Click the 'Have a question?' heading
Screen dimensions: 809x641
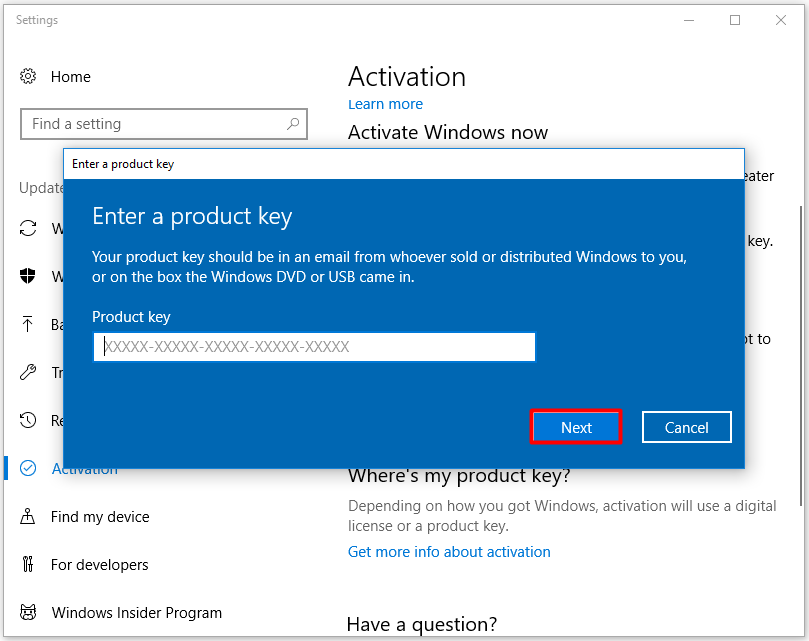422,624
